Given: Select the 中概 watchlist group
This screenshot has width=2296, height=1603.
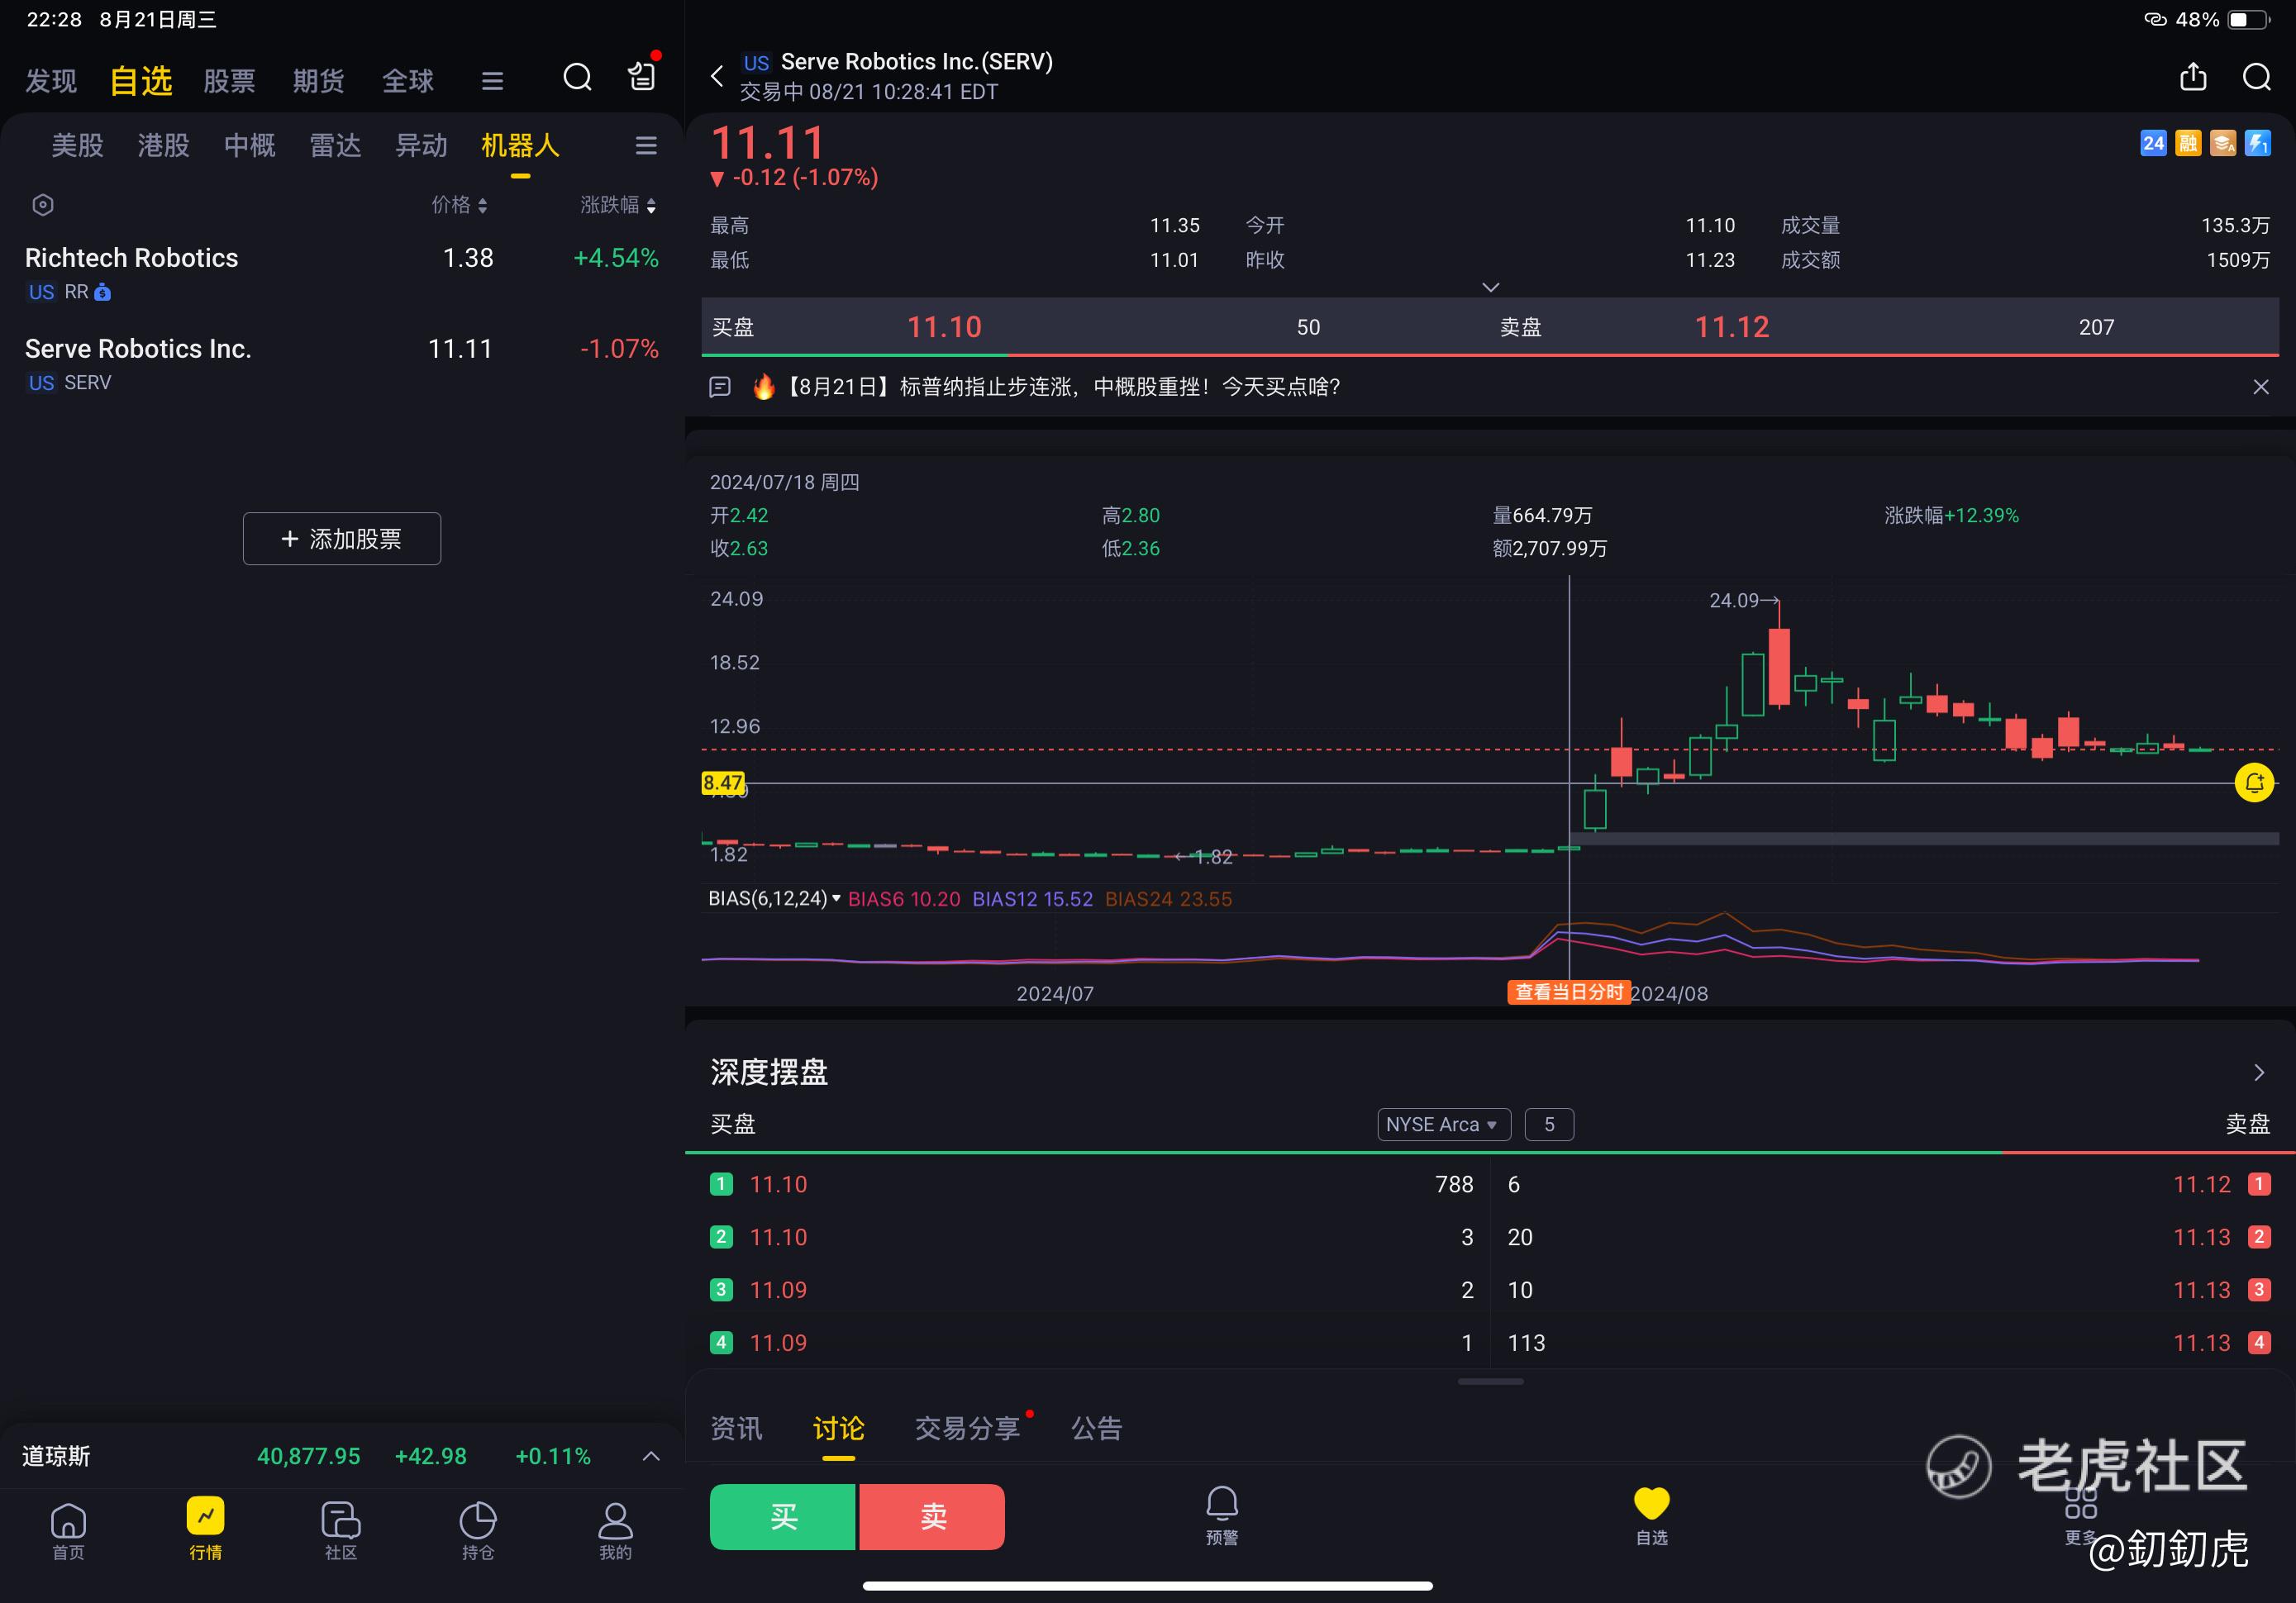Looking at the screenshot, I should (250, 146).
